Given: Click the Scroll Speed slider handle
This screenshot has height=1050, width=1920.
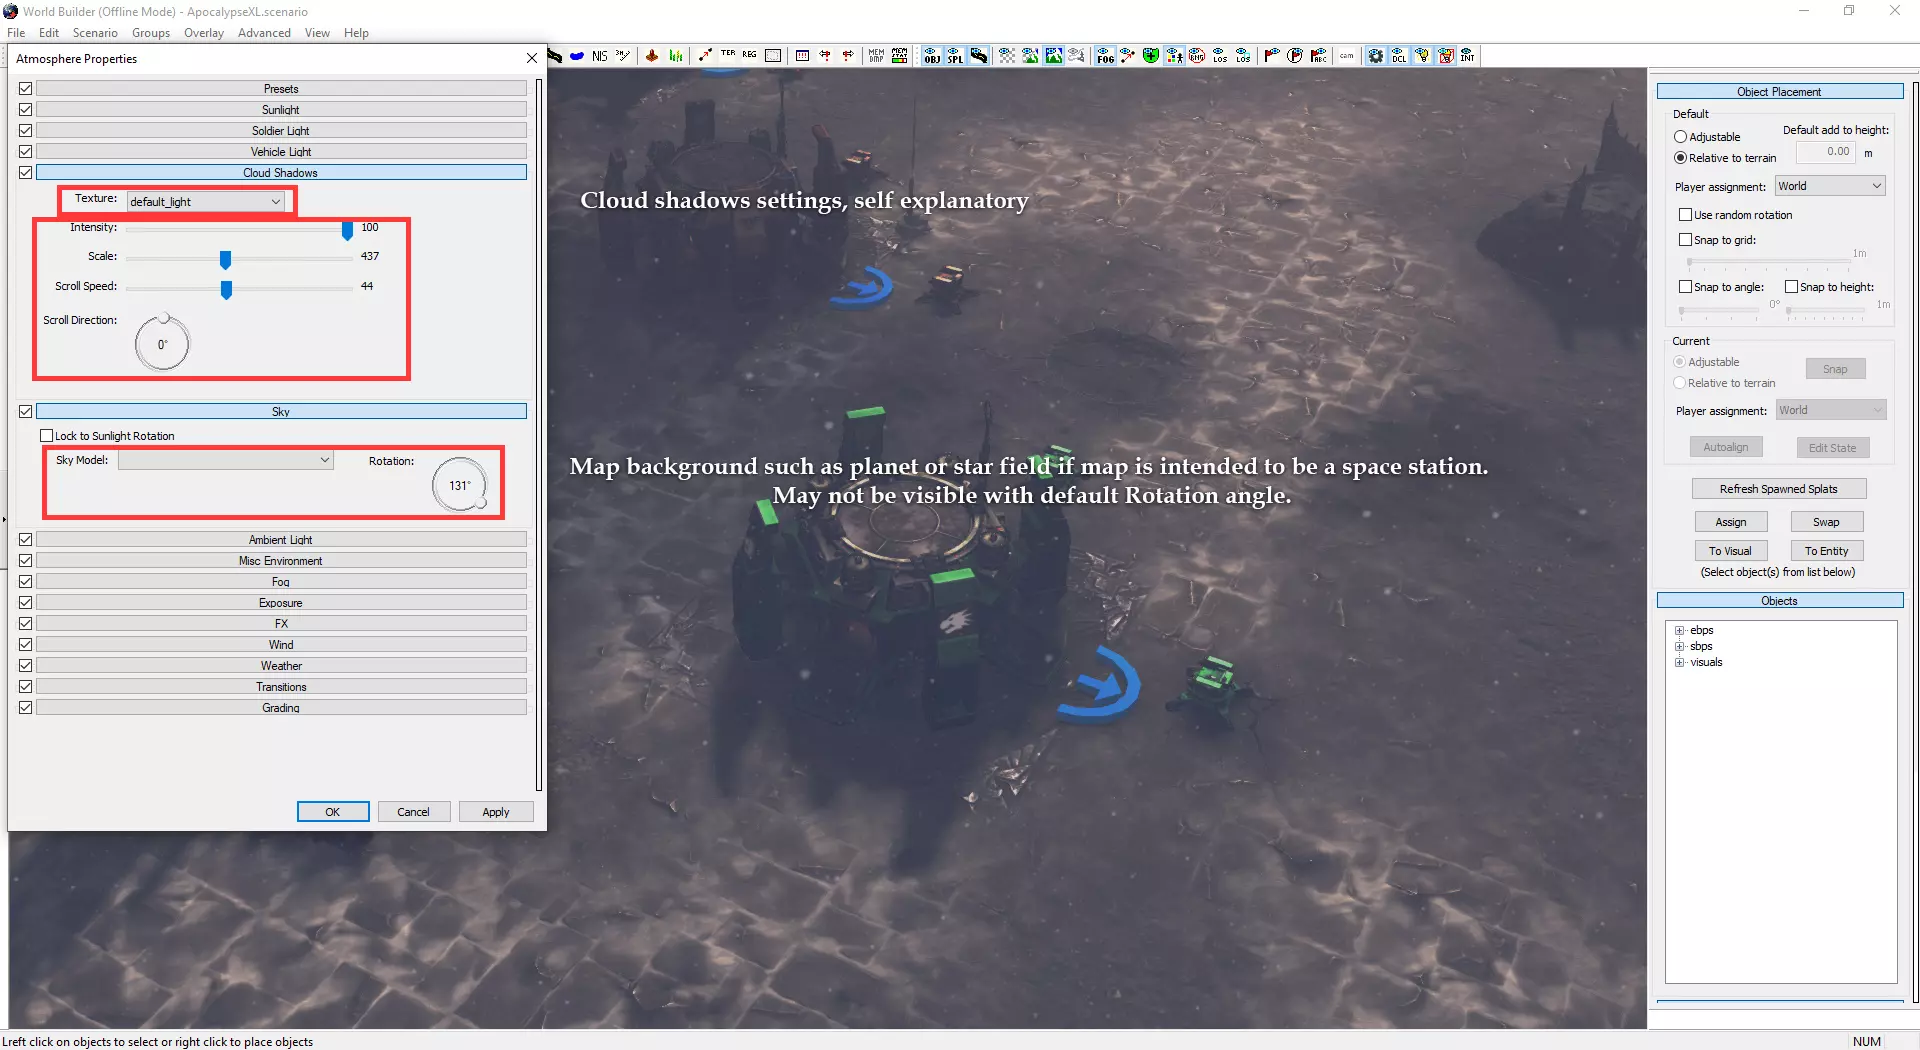Looking at the screenshot, I should [x=226, y=290].
